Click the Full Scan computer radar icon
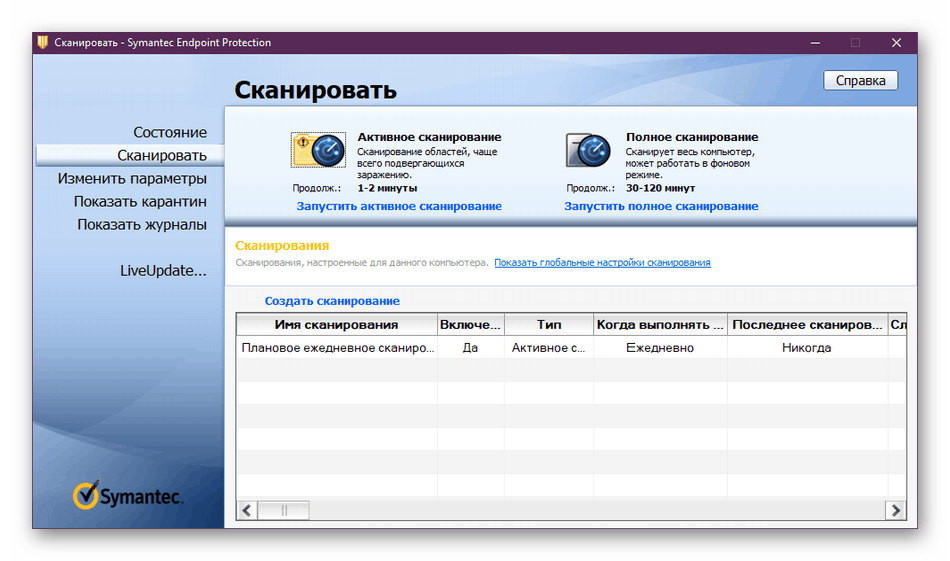This screenshot has width=950, height=561. pos(588,150)
